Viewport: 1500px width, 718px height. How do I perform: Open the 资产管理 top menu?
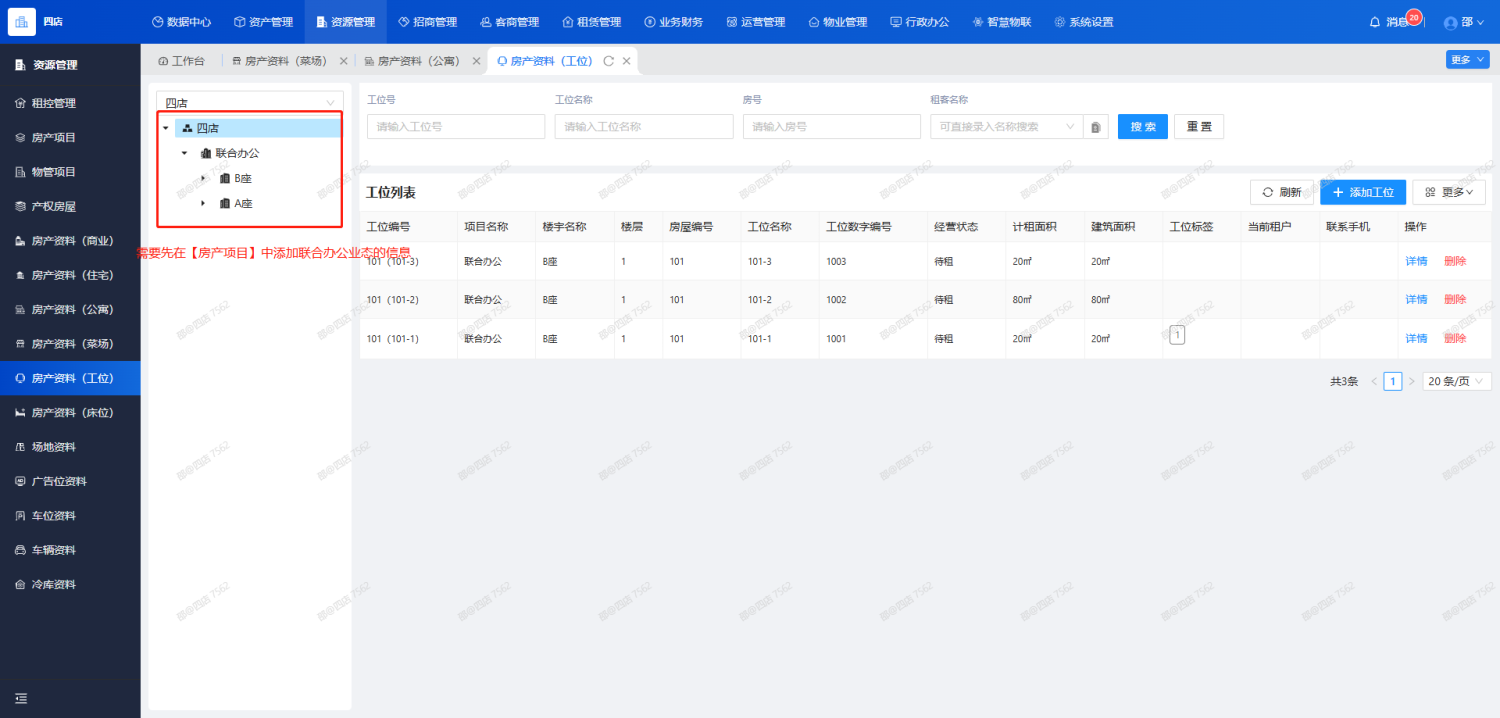263,22
